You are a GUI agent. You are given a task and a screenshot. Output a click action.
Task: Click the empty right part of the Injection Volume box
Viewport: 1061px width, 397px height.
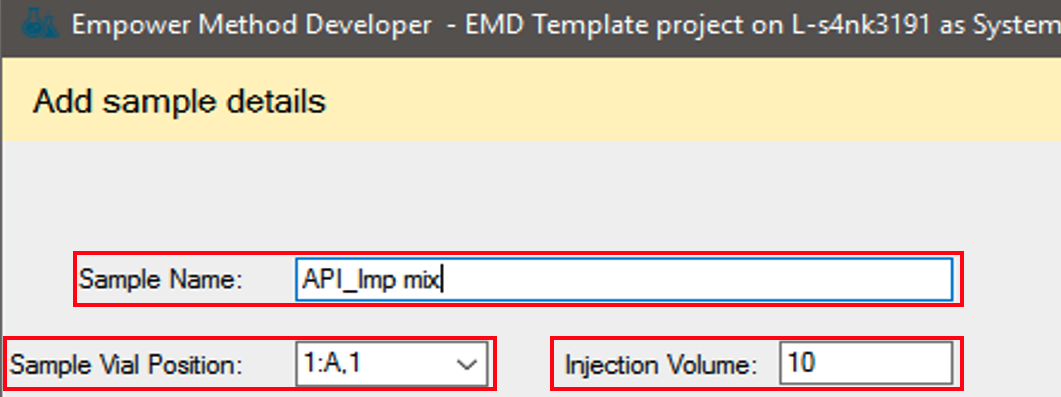886,364
